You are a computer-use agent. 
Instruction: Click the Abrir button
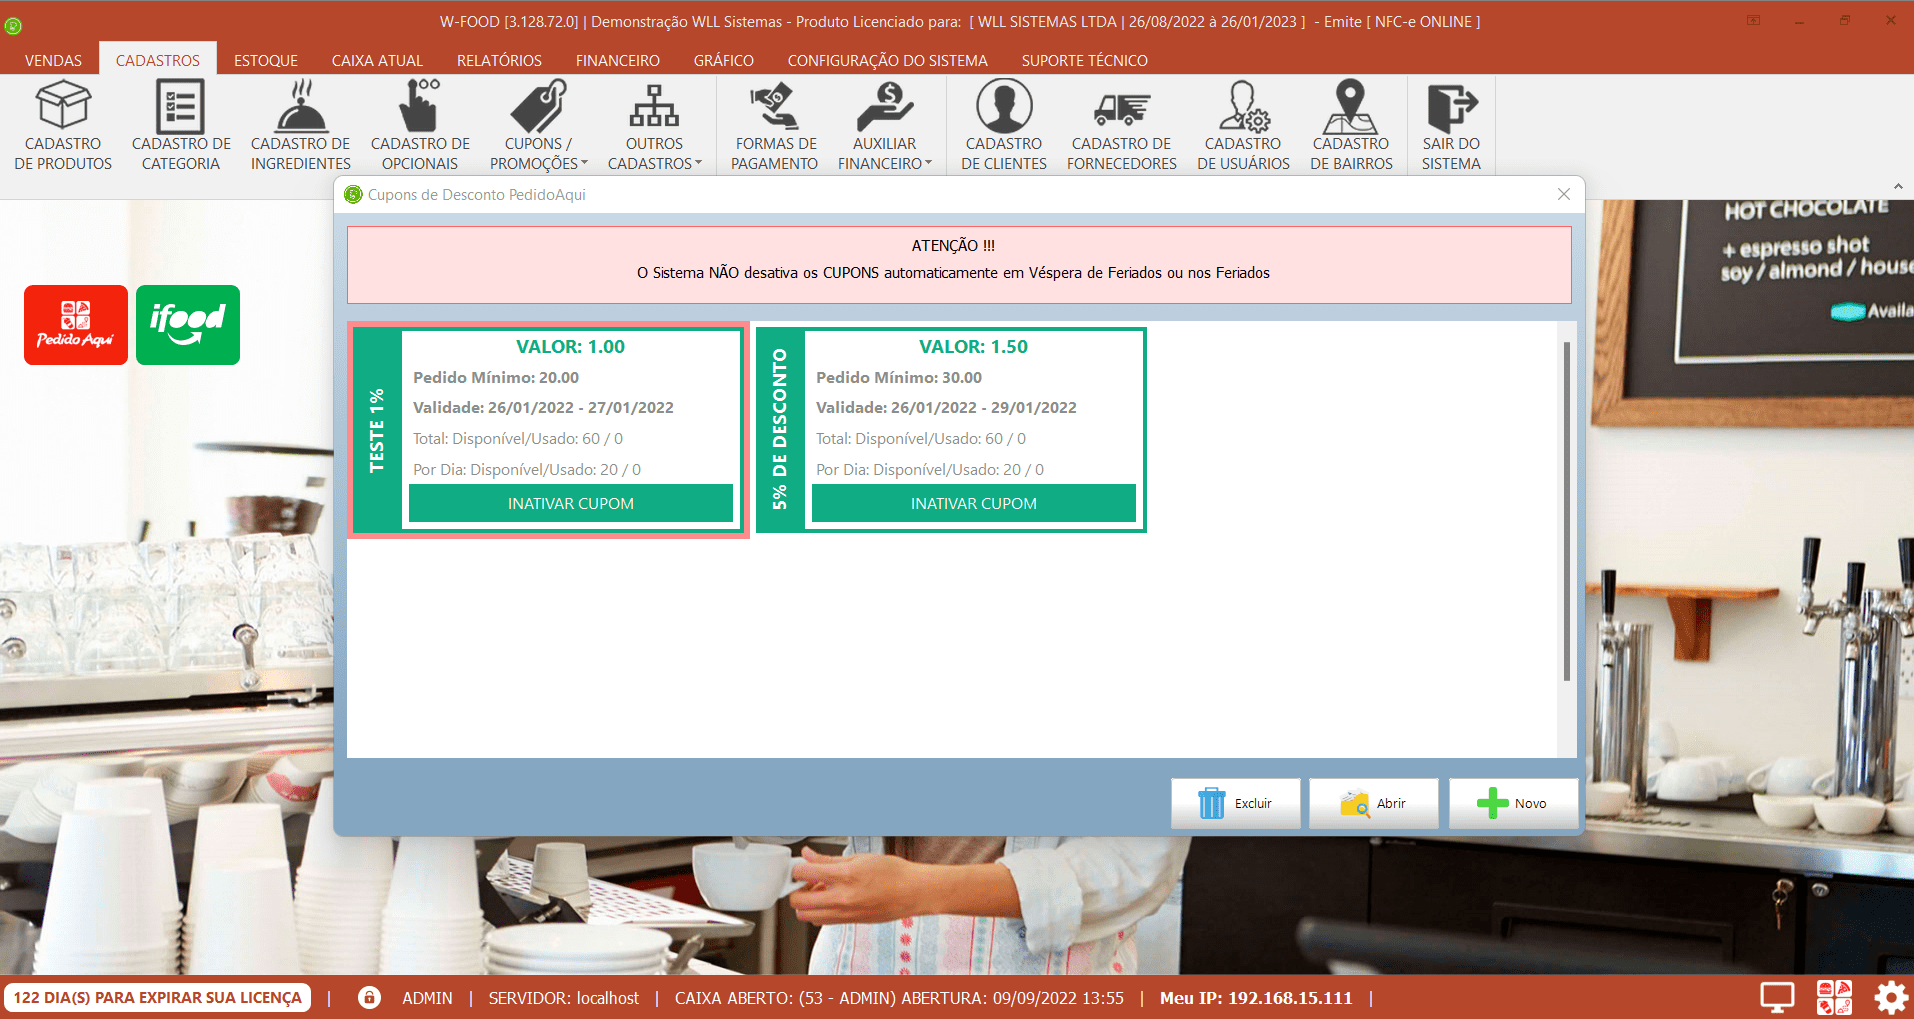point(1374,803)
